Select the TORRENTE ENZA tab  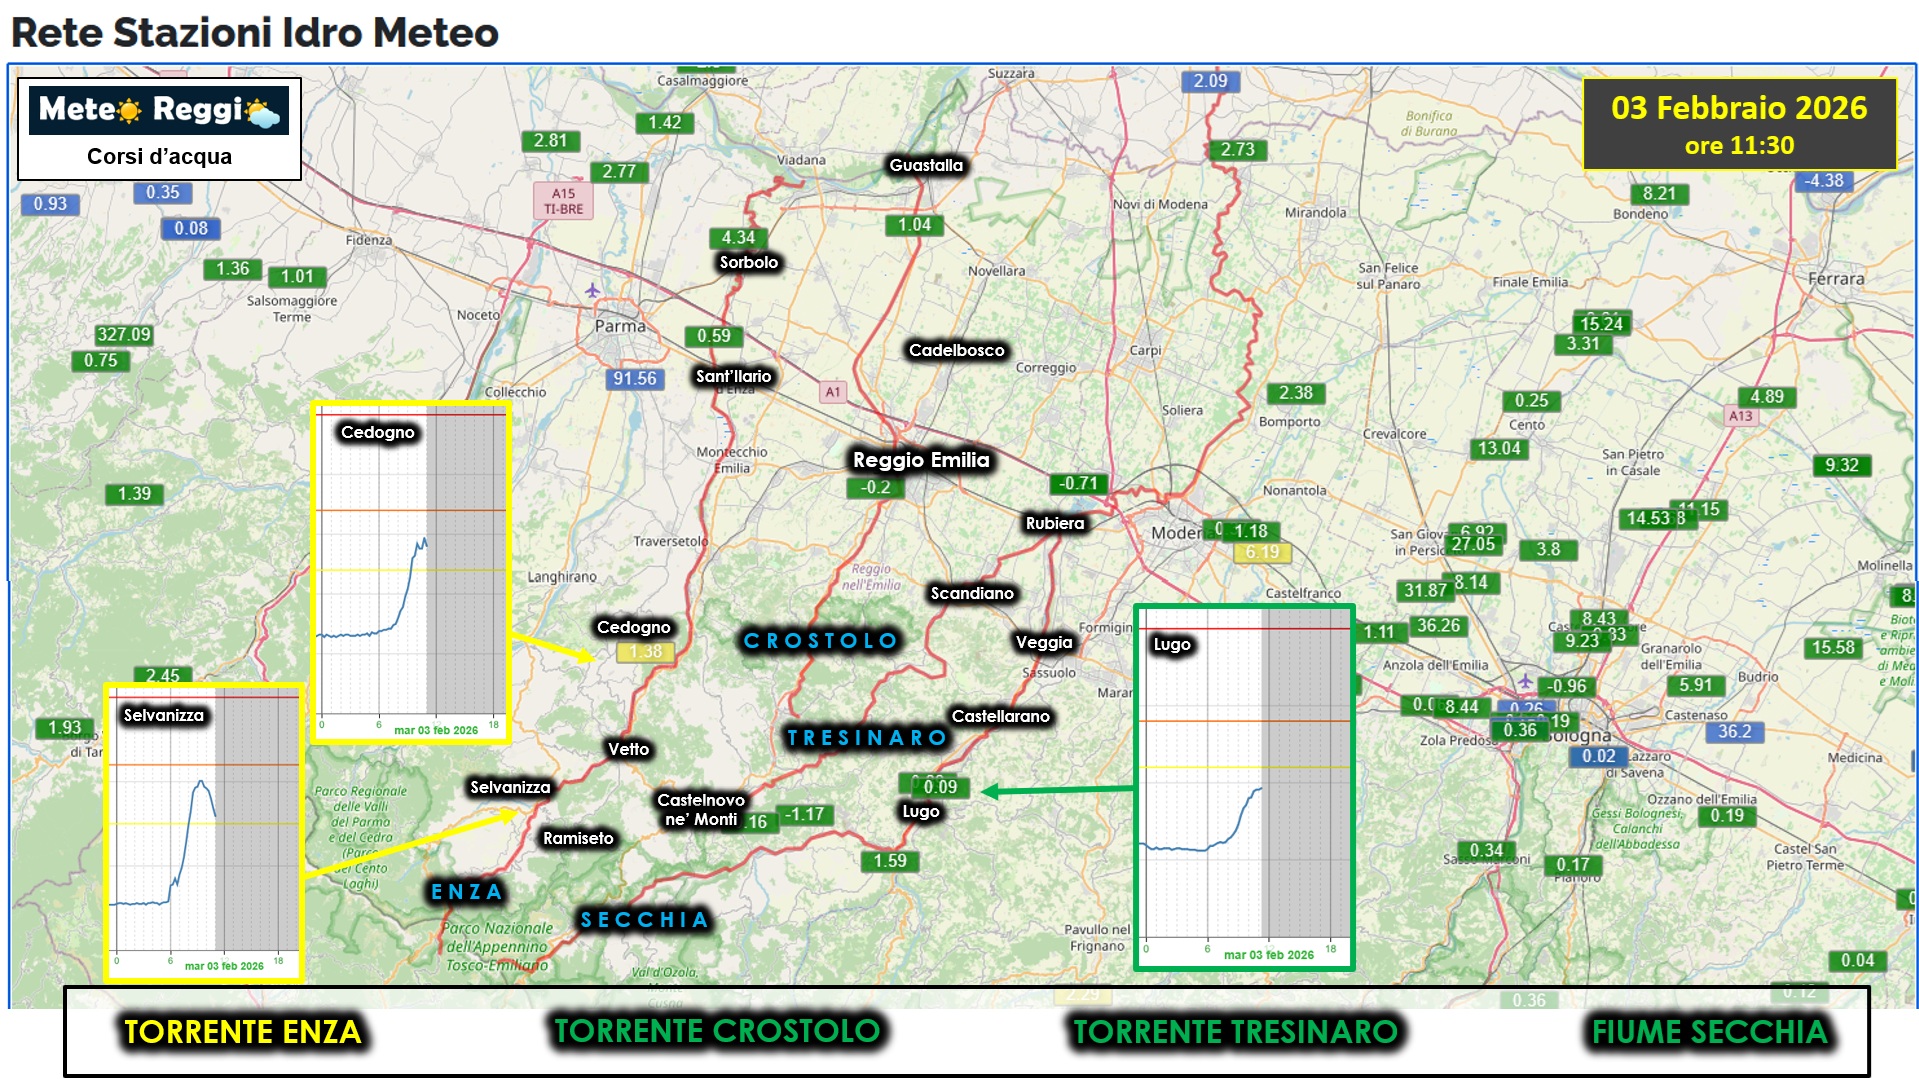[x=242, y=1032]
